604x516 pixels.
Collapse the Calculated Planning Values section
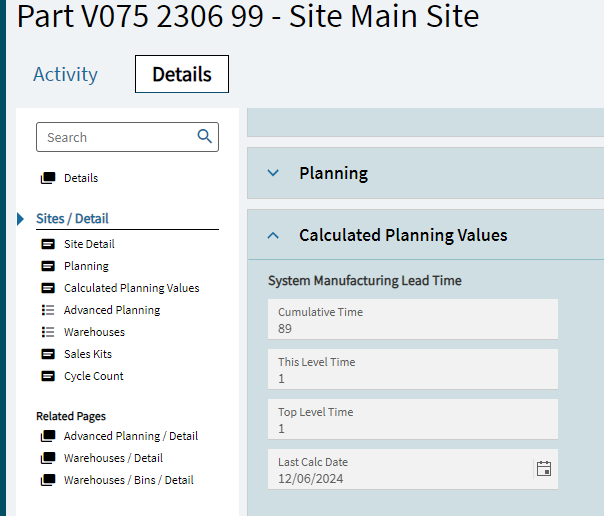273,236
